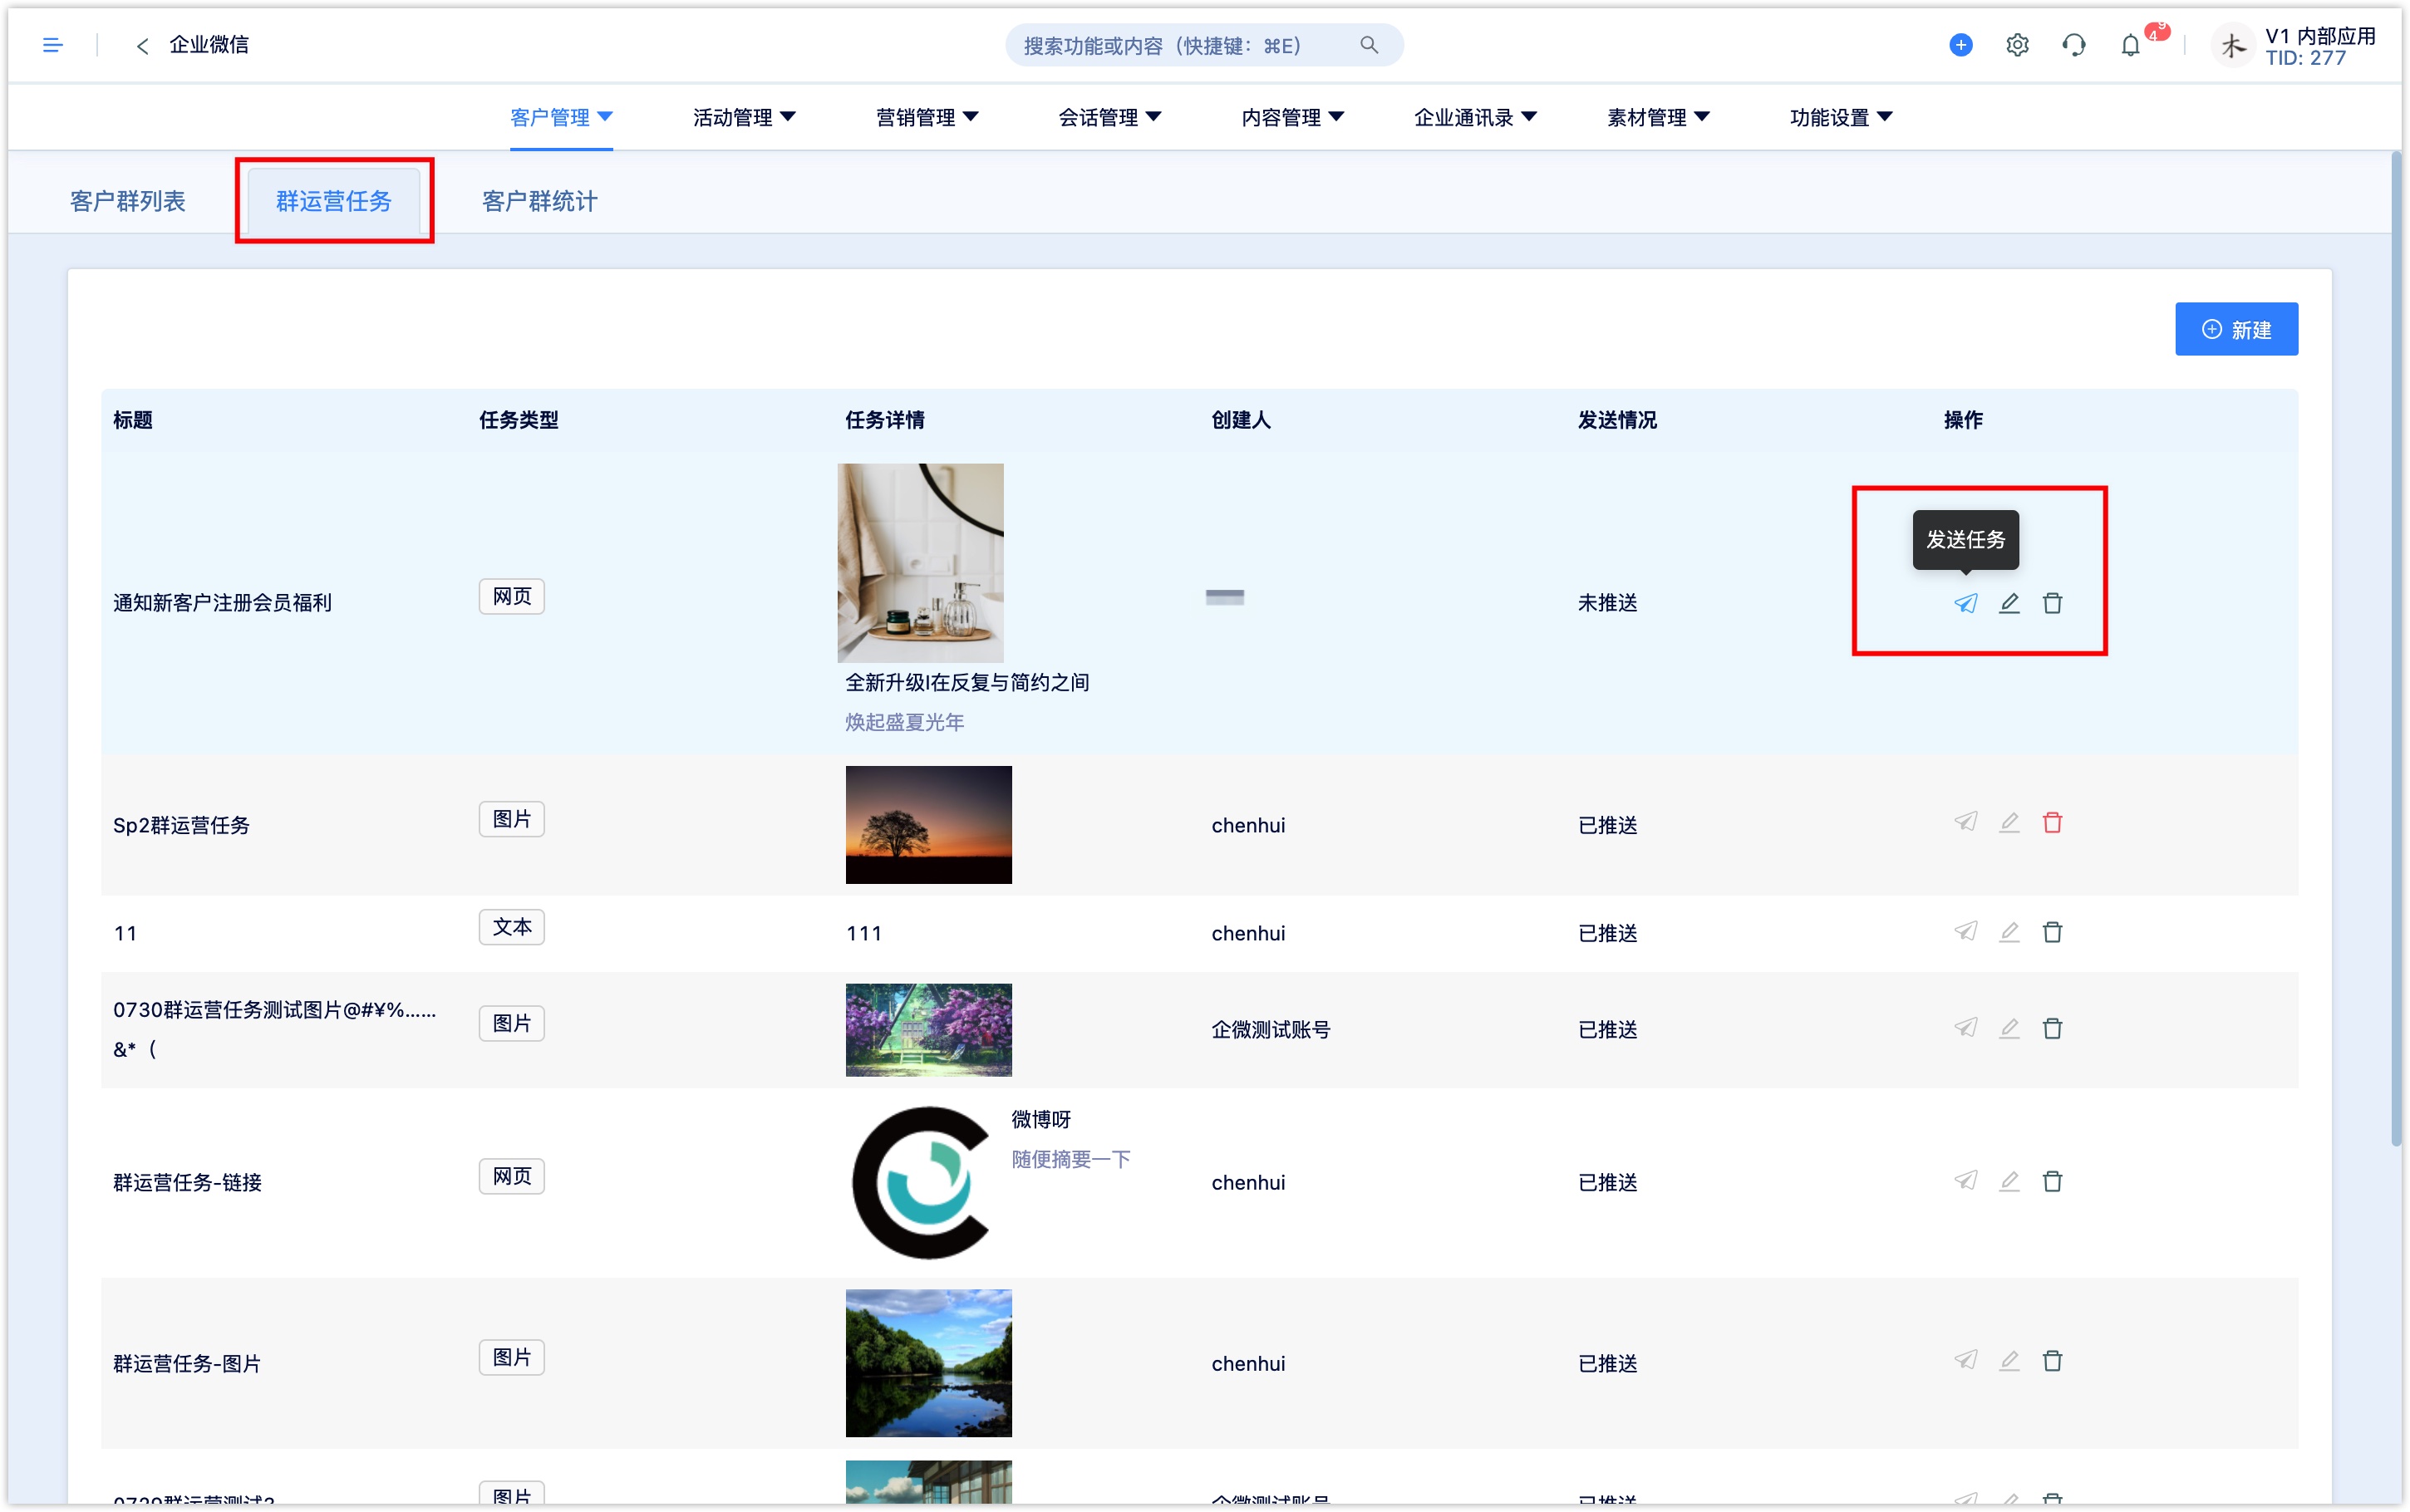Click the 全新升级I在反复与简约之间 link title
Viewport: 2410px width, 1512px height.
coord(967,682)
